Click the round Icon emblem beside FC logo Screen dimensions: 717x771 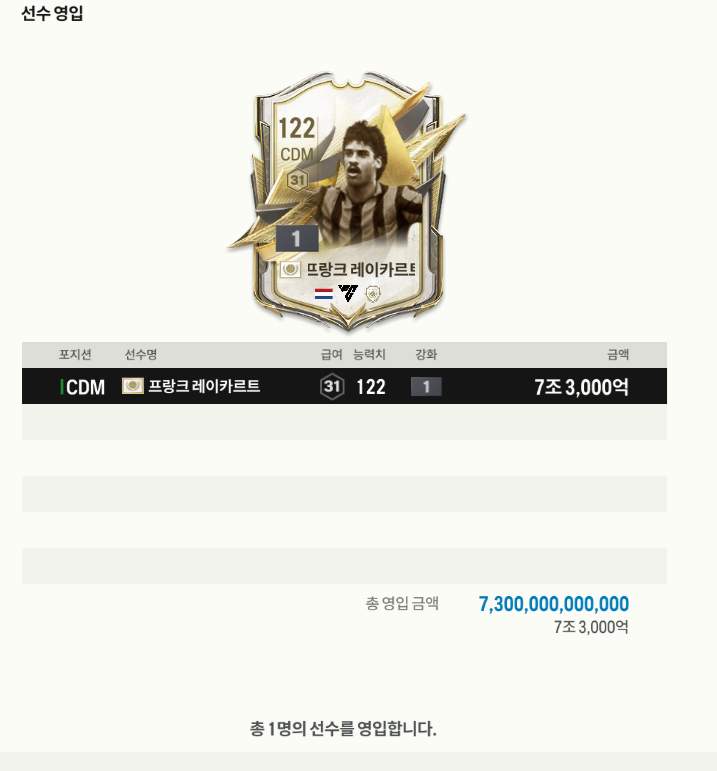[x=373, y=294]
